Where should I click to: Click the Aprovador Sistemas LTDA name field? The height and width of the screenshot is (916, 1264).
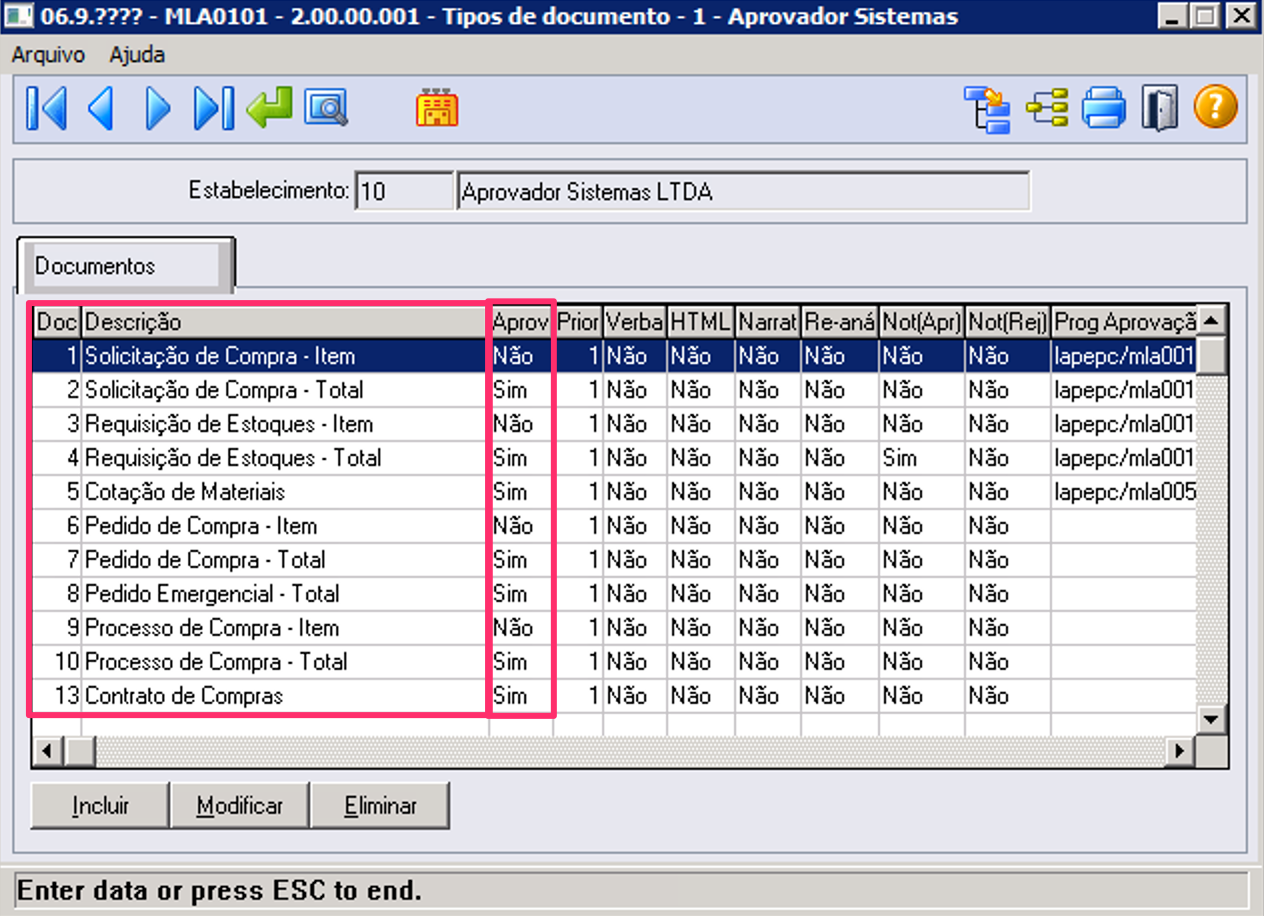click(744, 191)
